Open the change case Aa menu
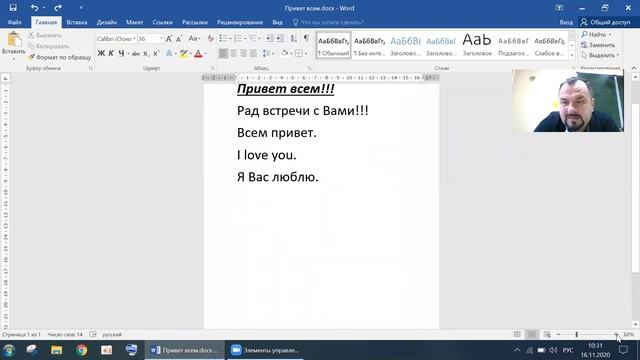The width and height of the screenshot is (640, 360). point(194,39)
